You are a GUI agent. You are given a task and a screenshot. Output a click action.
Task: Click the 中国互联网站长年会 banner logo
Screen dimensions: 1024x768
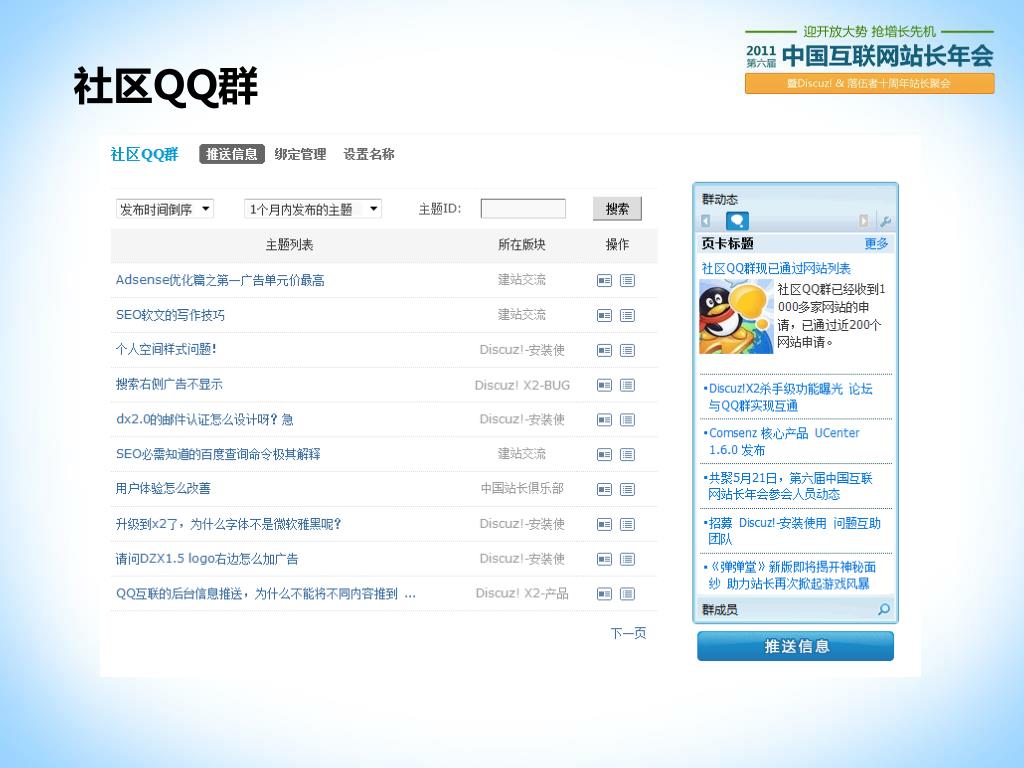(x=869, y=59)
